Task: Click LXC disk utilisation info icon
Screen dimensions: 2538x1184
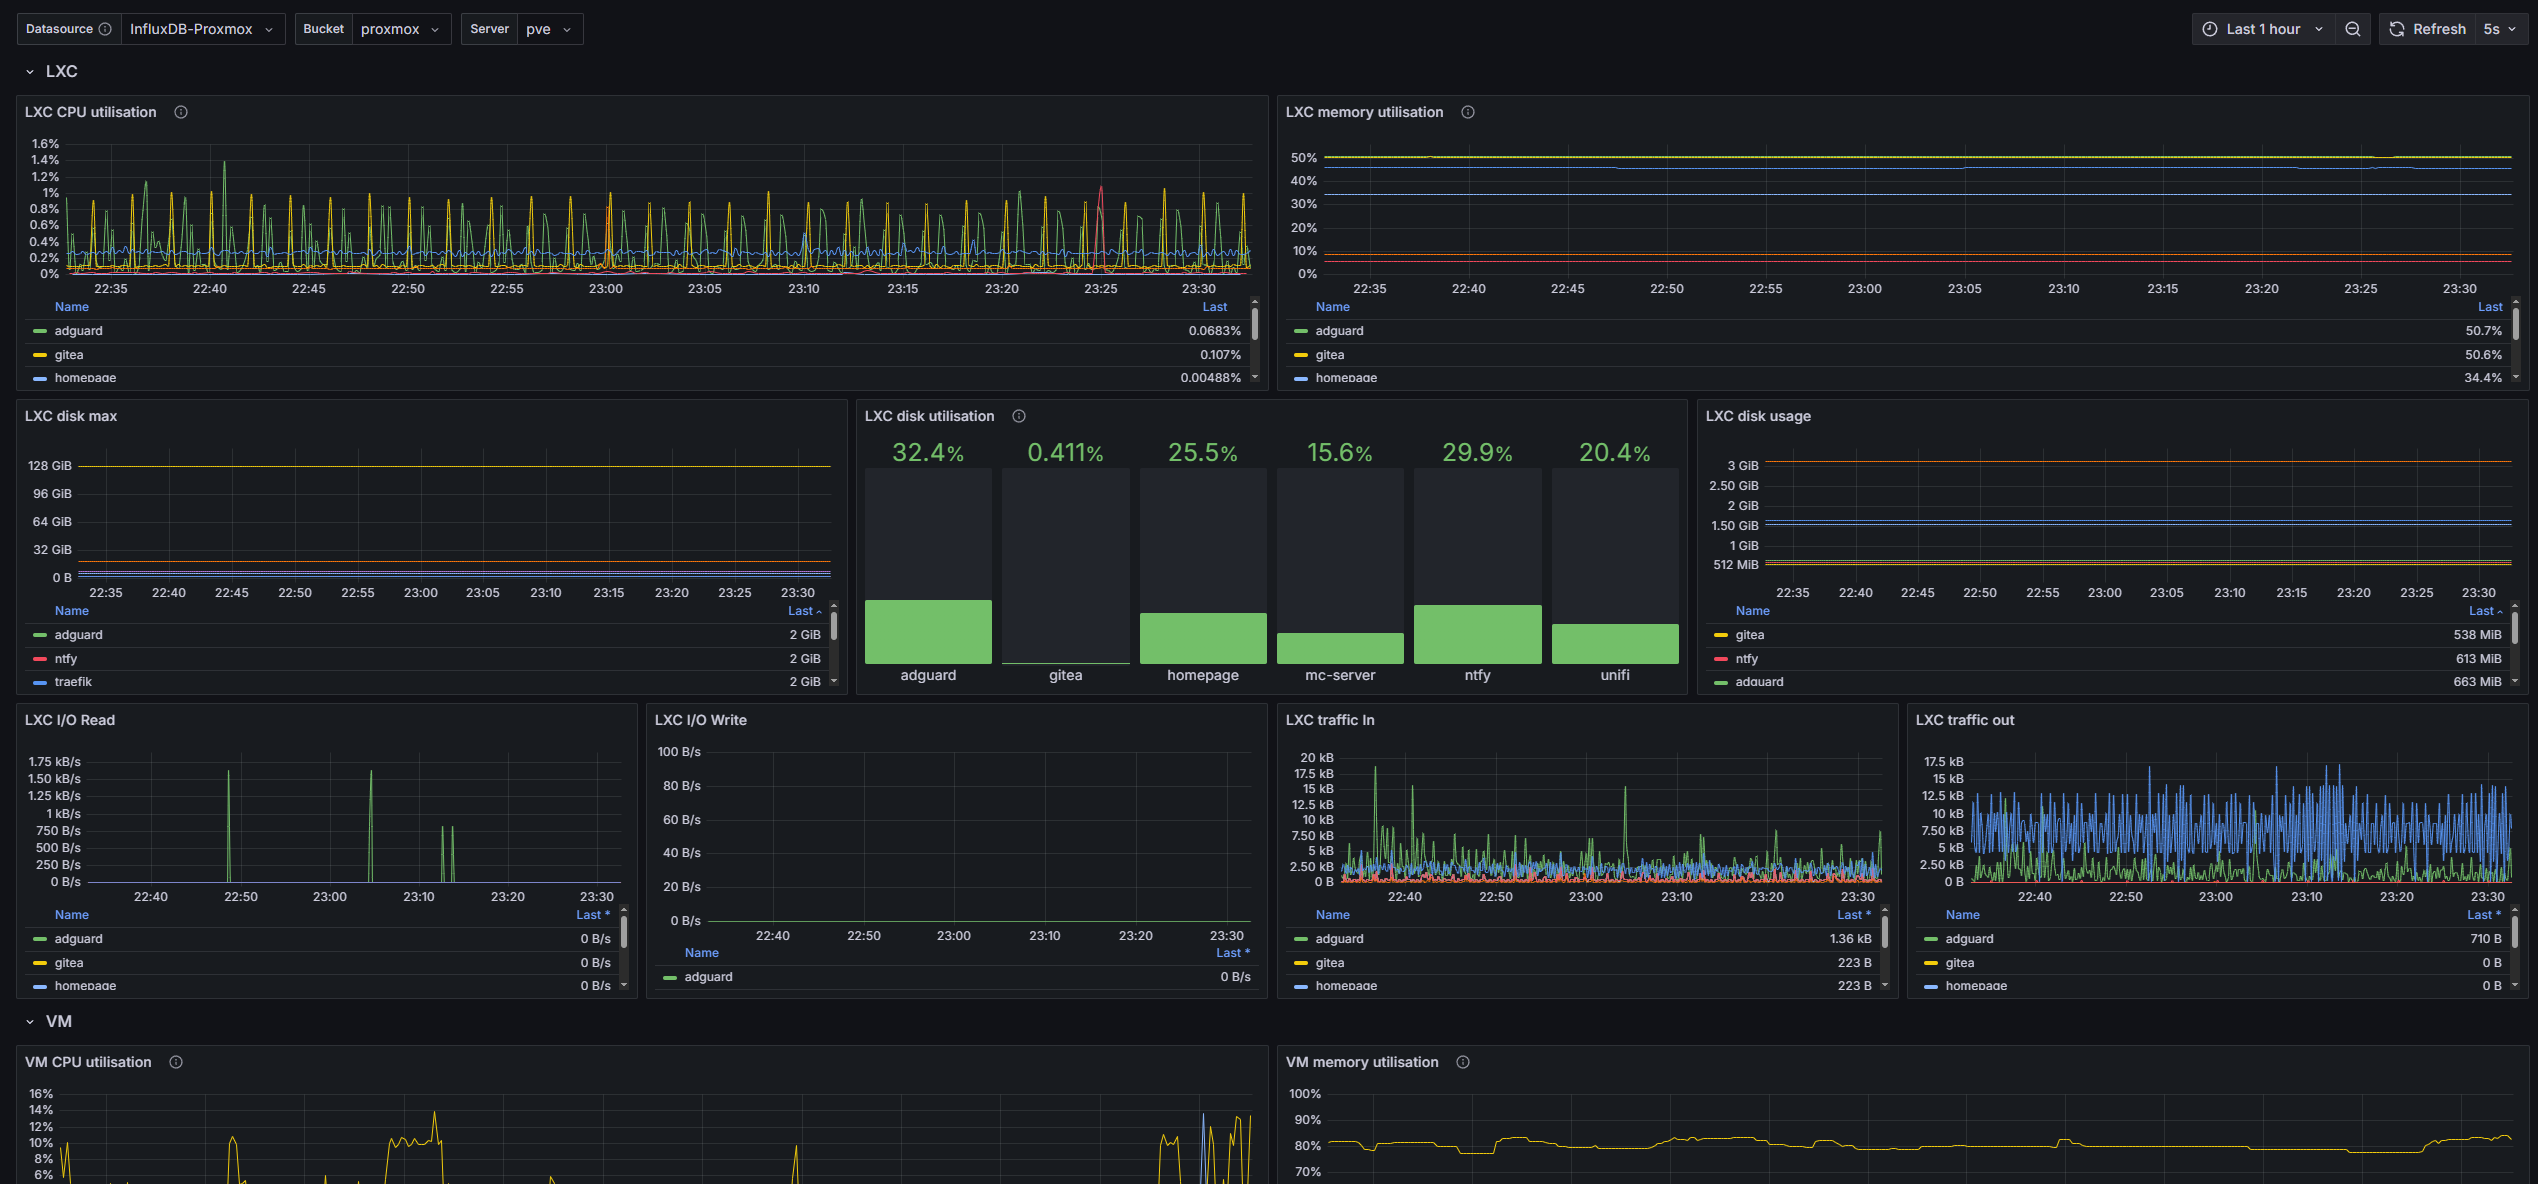Action: [1019, 416]
